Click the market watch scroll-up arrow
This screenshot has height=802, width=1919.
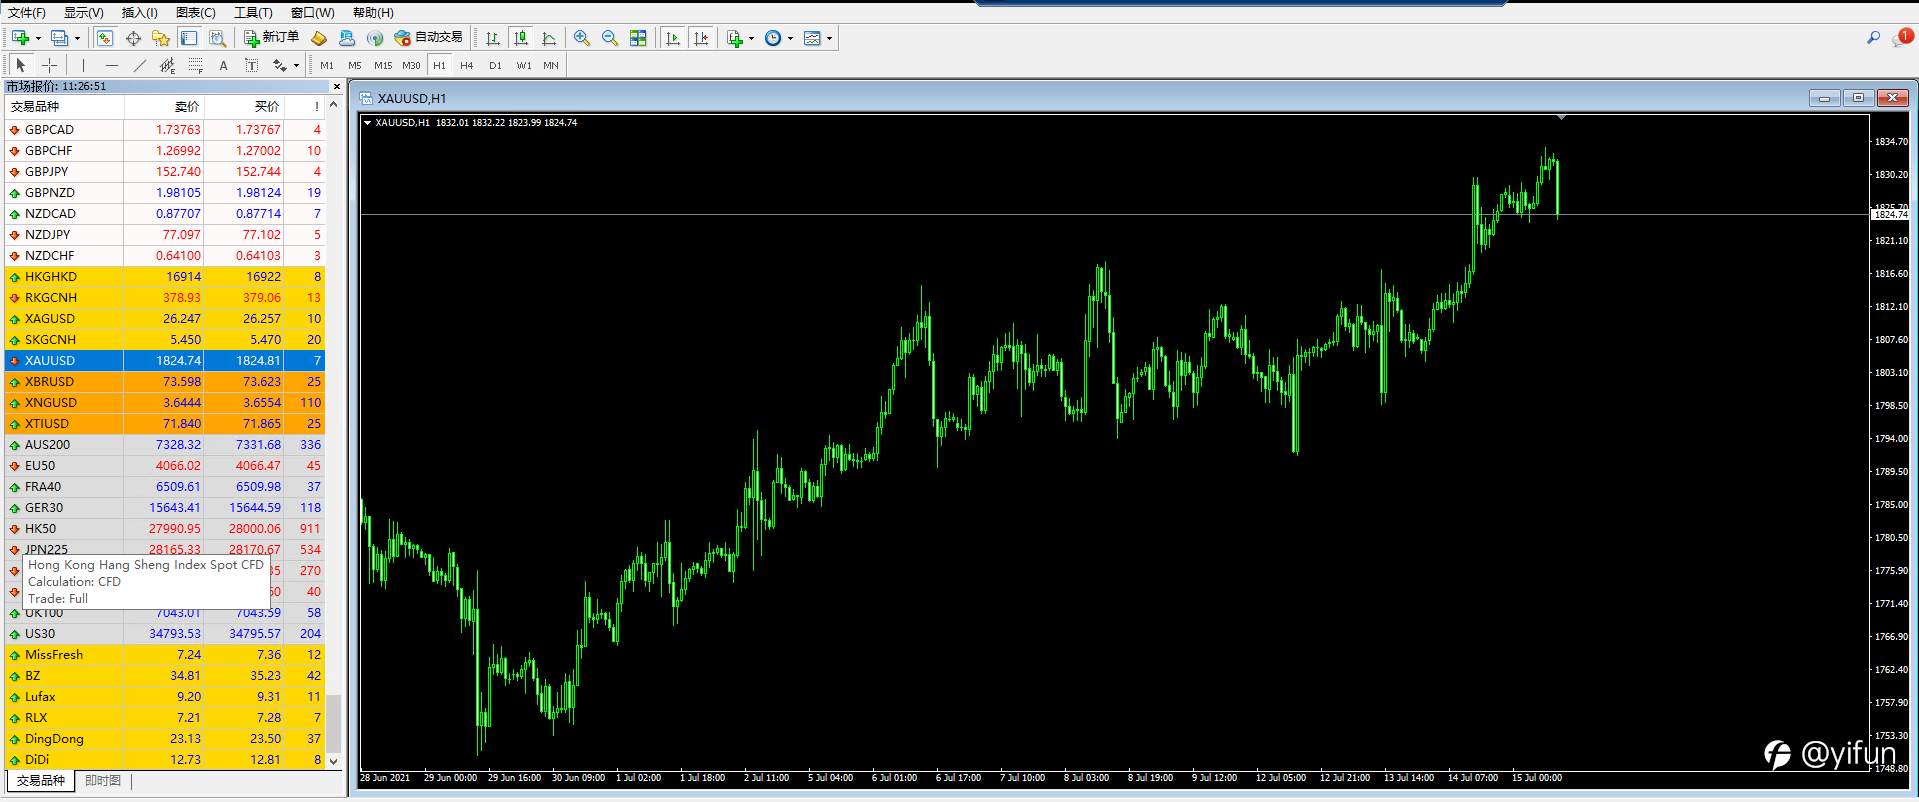pyautogui.click(x=334, y=105)
